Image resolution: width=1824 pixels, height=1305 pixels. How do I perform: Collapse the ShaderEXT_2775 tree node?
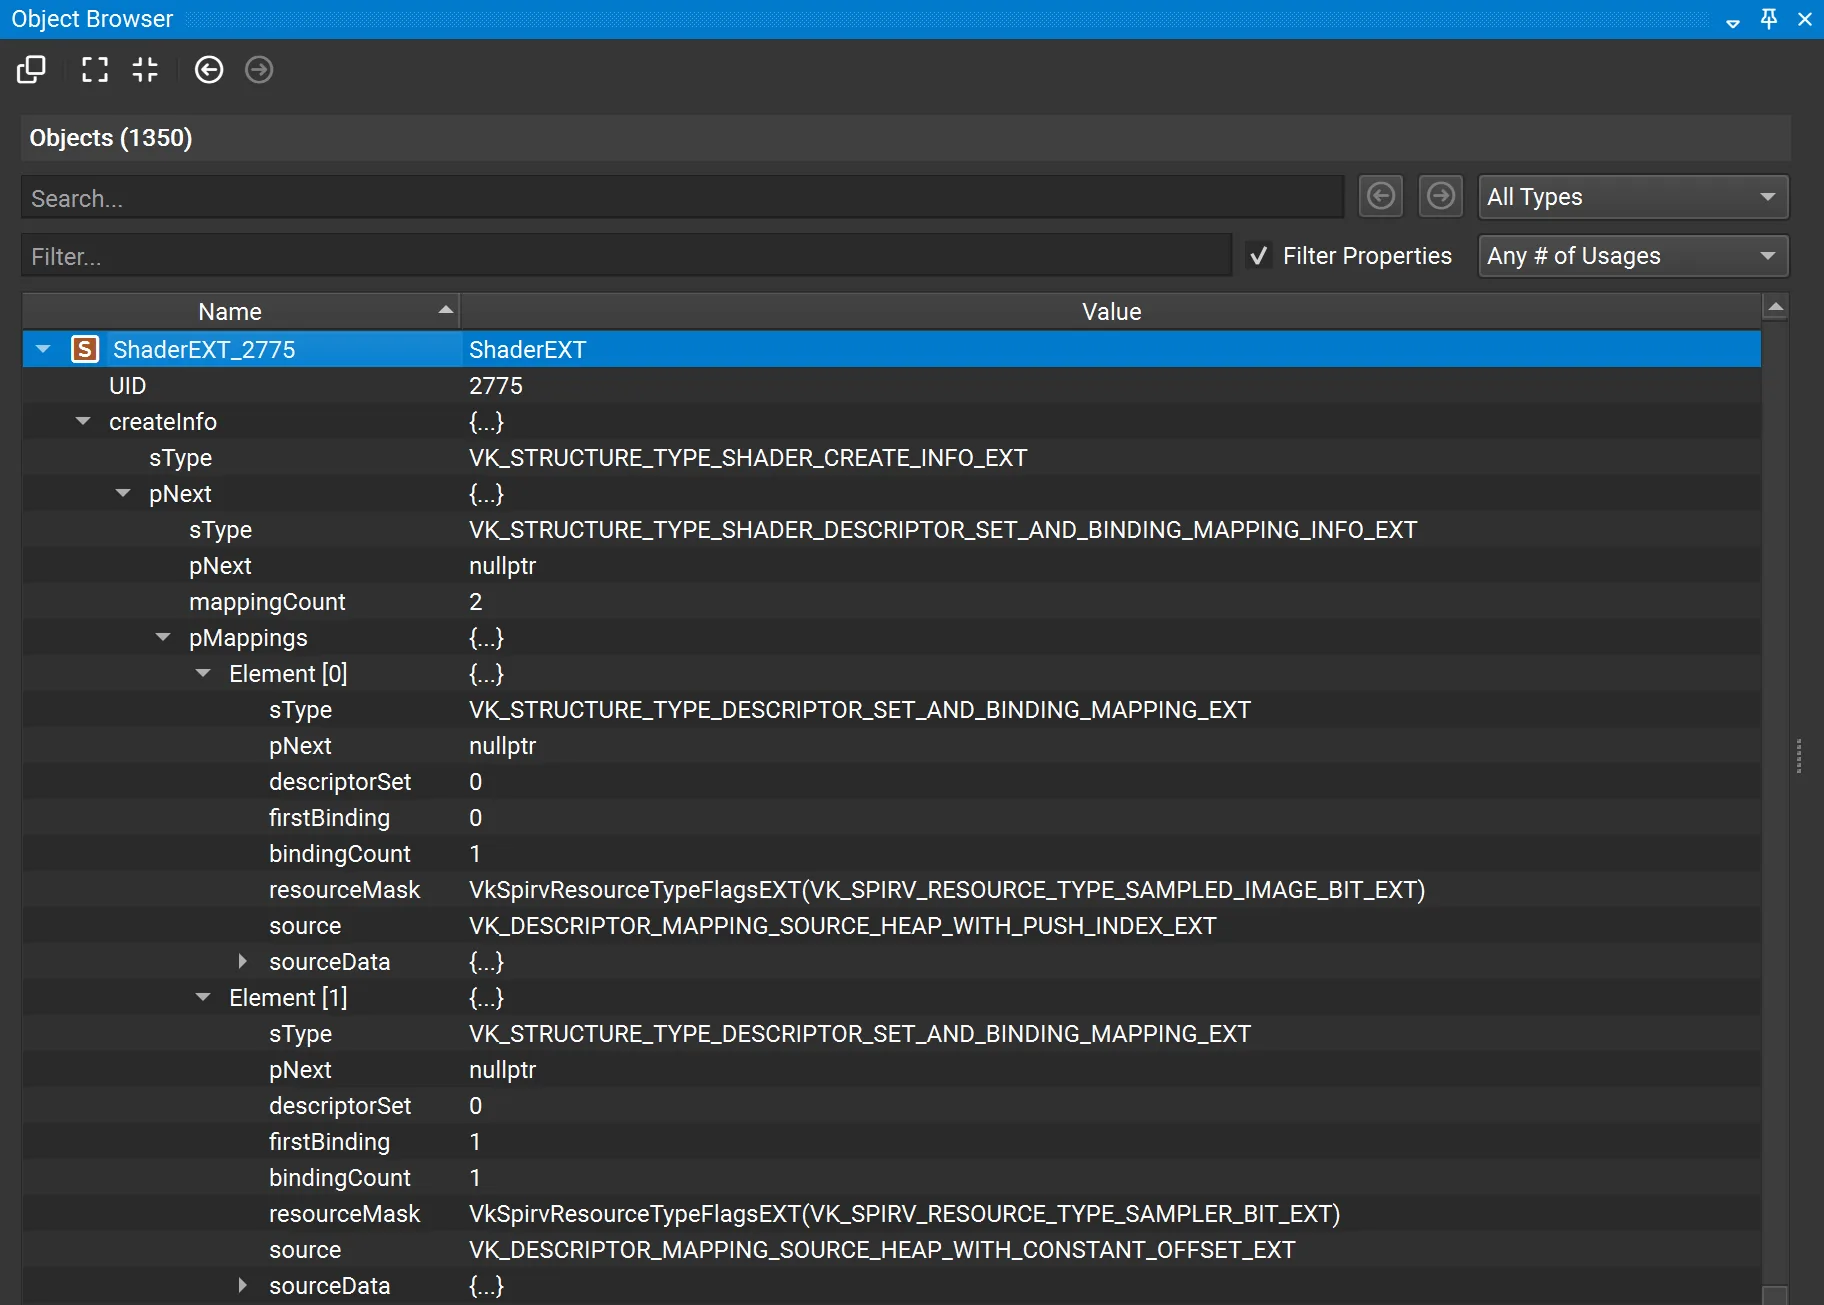click(x=43, y=349)
